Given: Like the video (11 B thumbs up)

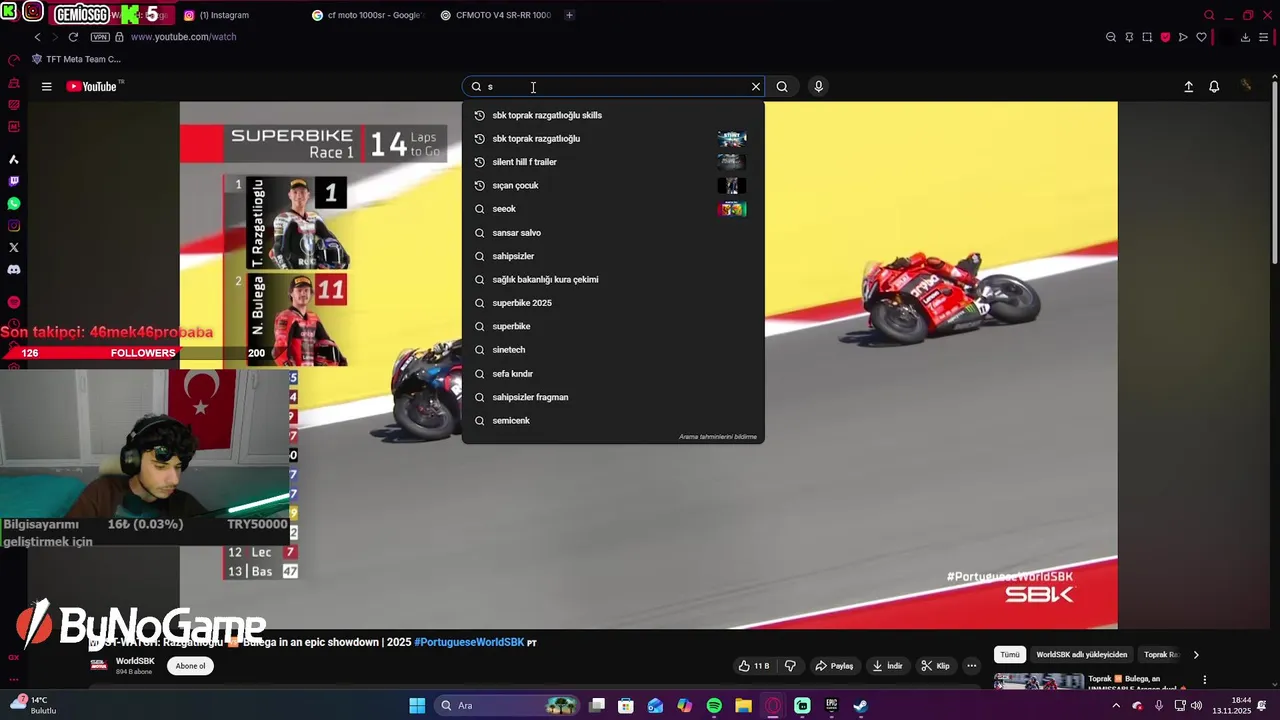Looking at the screenshot, I should (x=754, y=666).
